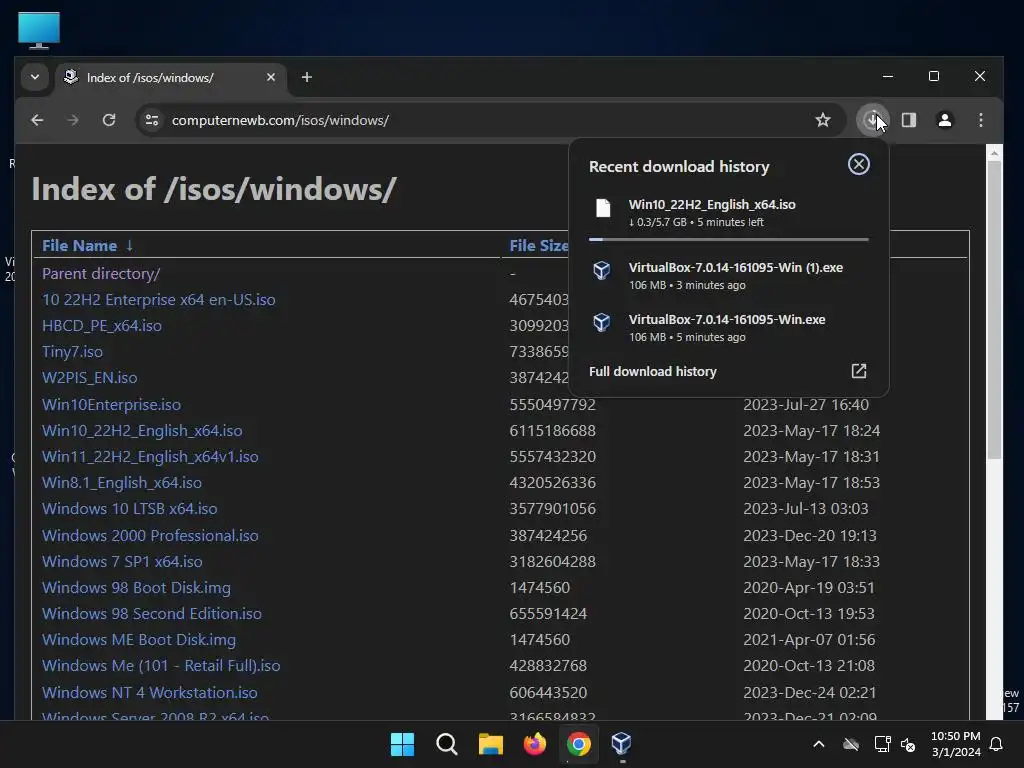The image size is (1024, 768).
Task: Open the Chrome side panel
Action: [x=909, y=120]
